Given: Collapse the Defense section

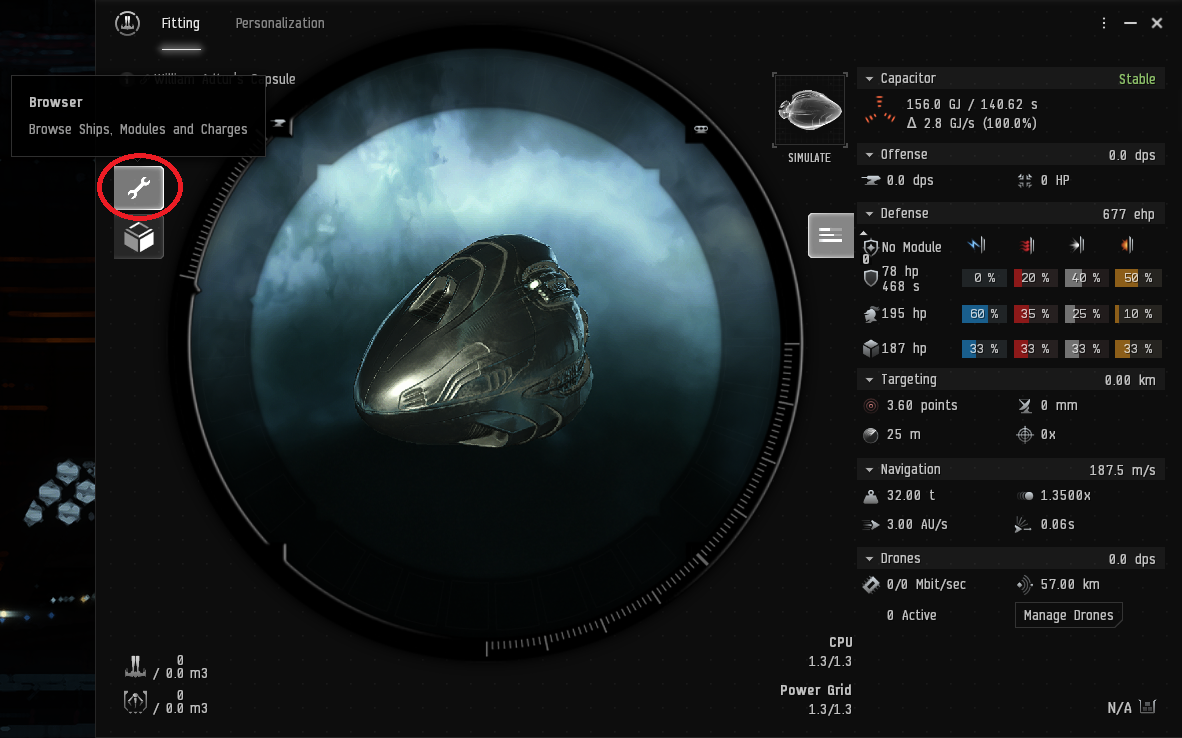Looking at the screenshot, I should coord(869,214).
